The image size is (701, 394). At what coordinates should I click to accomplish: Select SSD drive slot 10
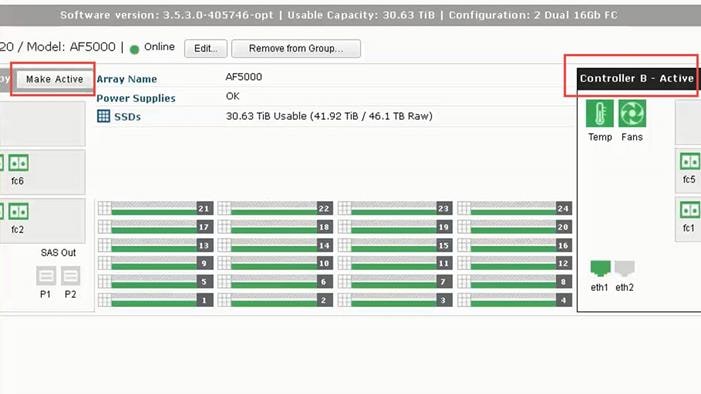[x=275, y=263]
